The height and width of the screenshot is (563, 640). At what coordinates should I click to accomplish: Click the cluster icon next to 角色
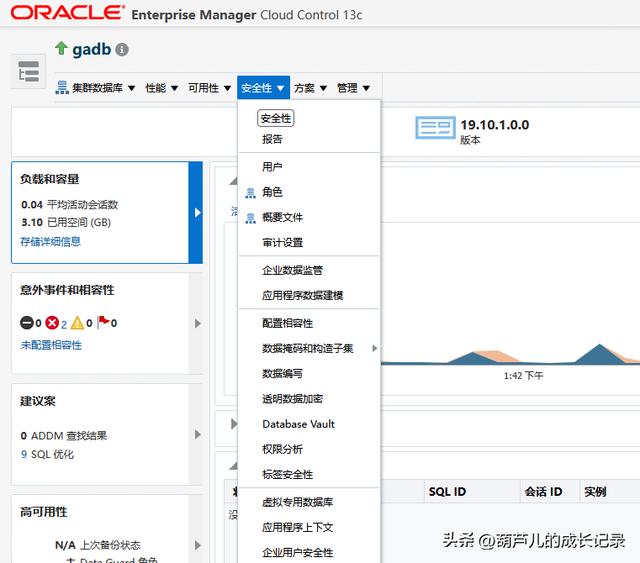(250, 193)
